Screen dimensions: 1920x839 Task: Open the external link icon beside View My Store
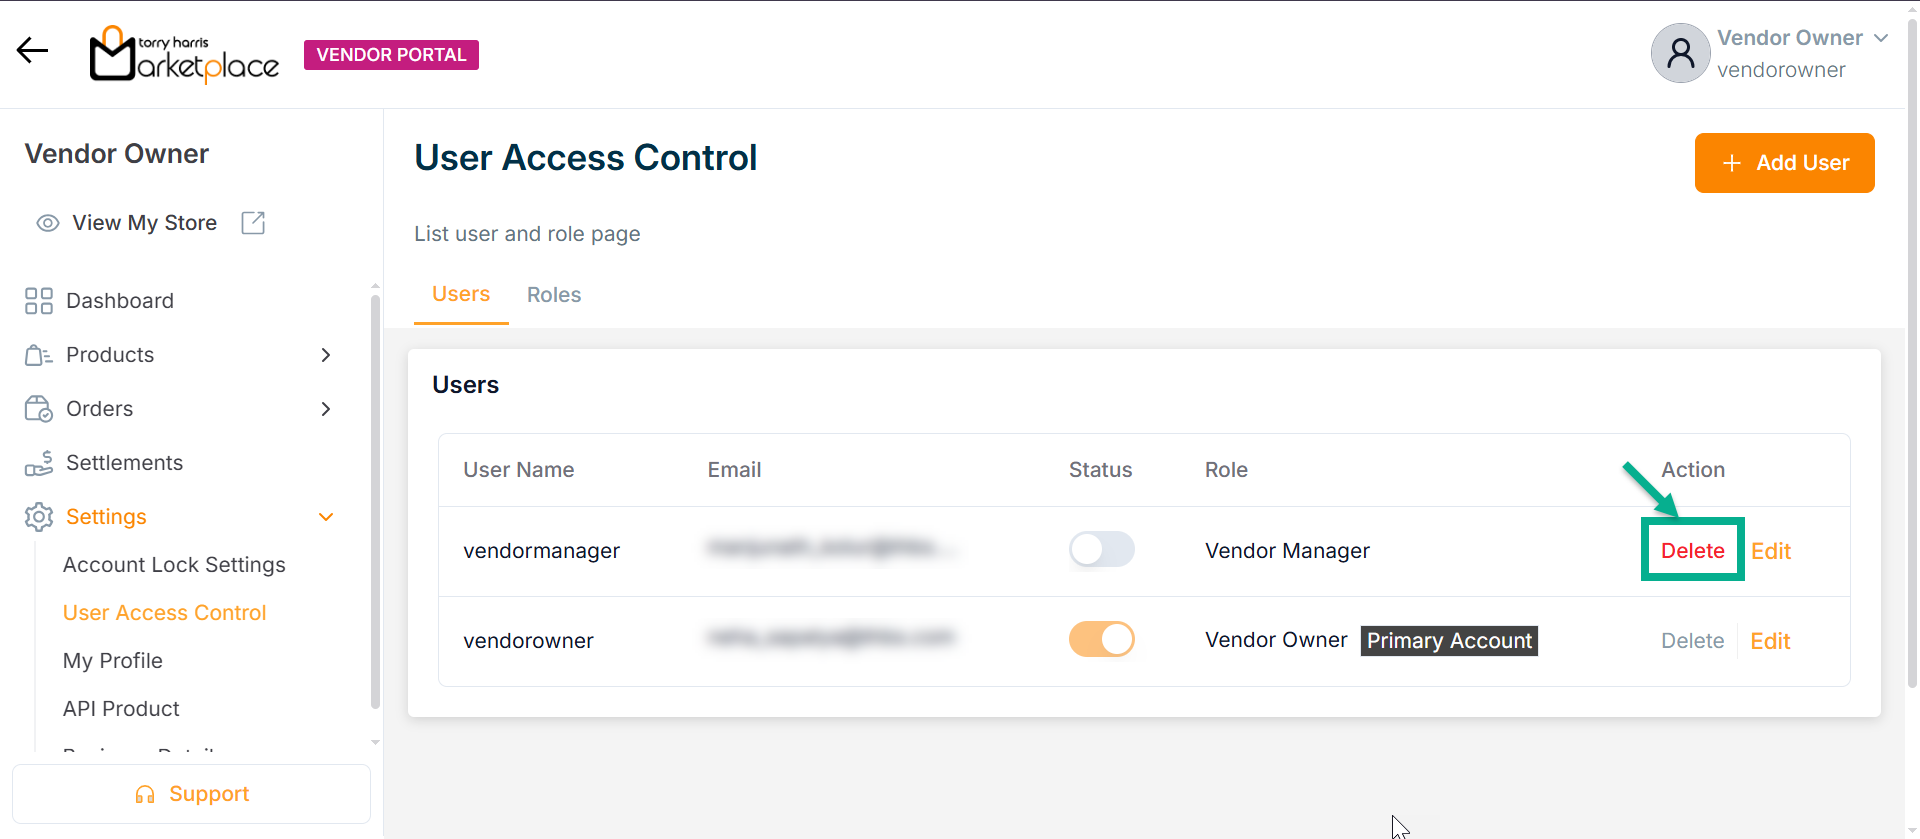tap(253, 223)
